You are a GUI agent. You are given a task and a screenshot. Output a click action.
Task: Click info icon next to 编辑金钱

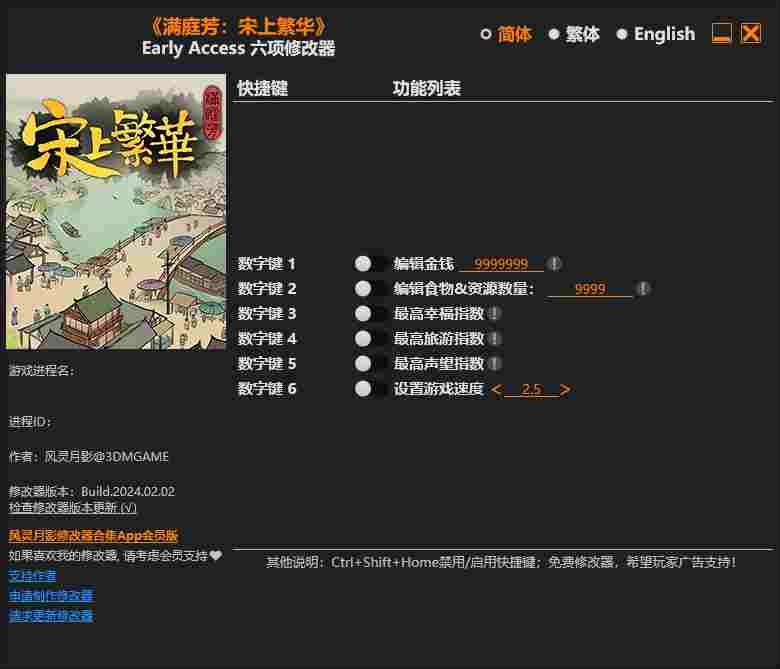[554, 264]
